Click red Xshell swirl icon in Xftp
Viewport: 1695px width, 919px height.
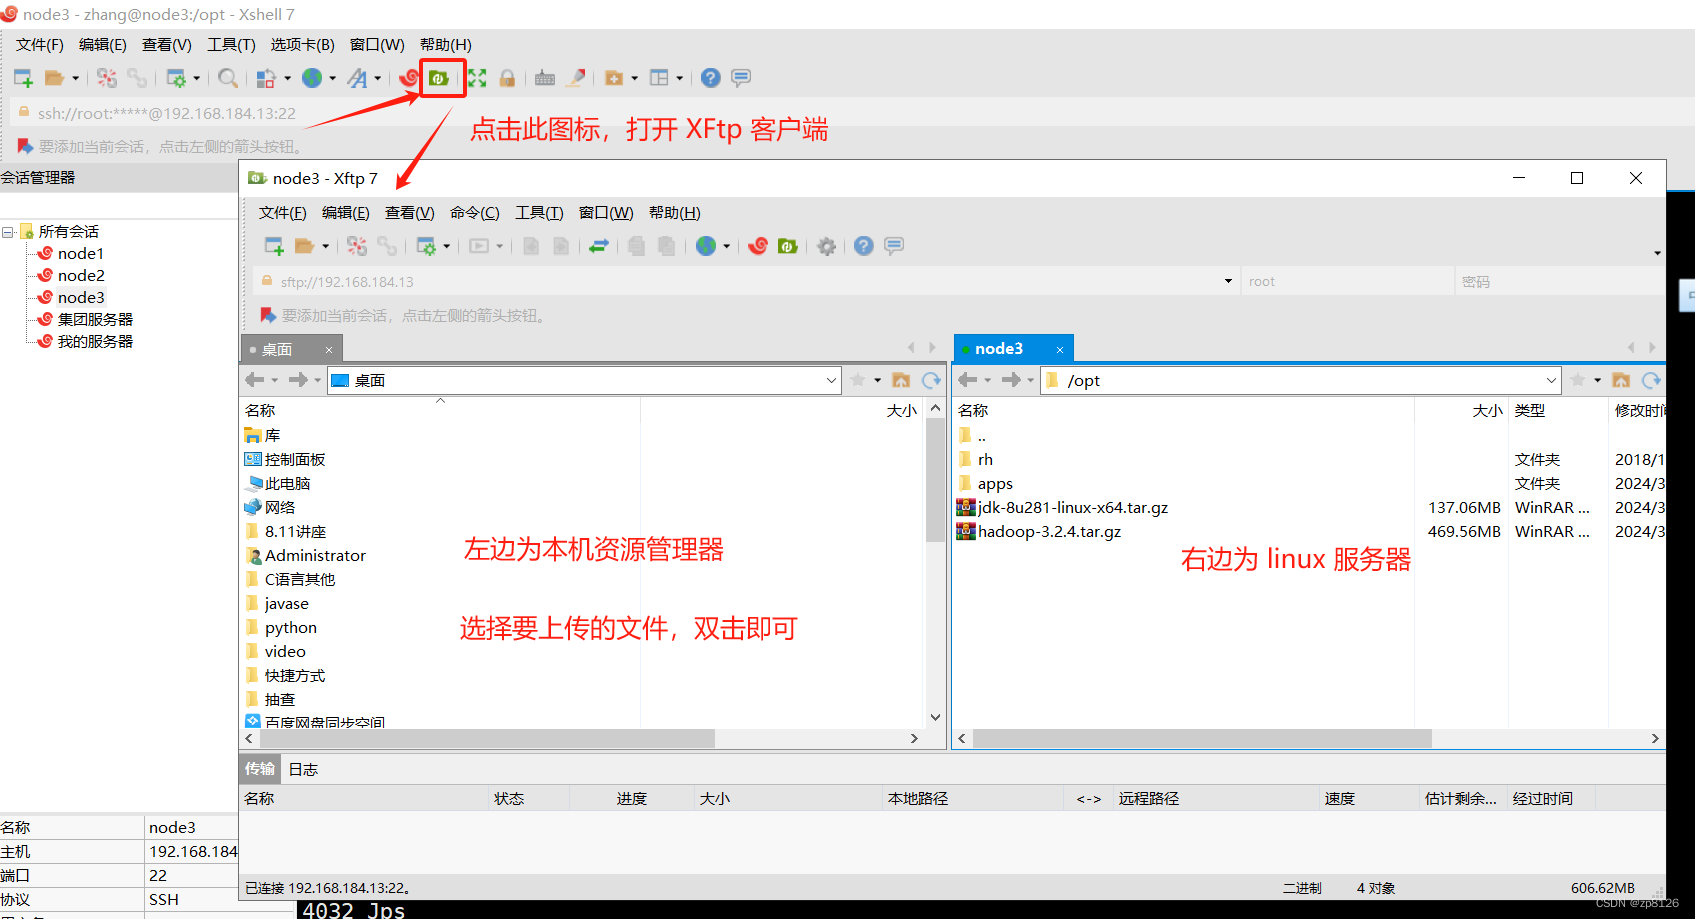point(758,246)
